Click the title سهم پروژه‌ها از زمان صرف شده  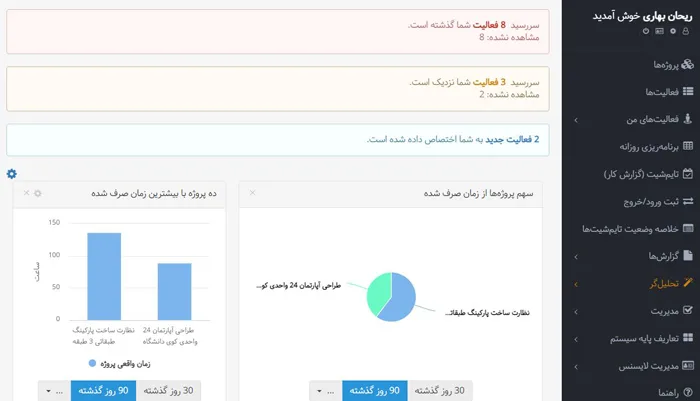pyautogui.click(x=479, y=193)
